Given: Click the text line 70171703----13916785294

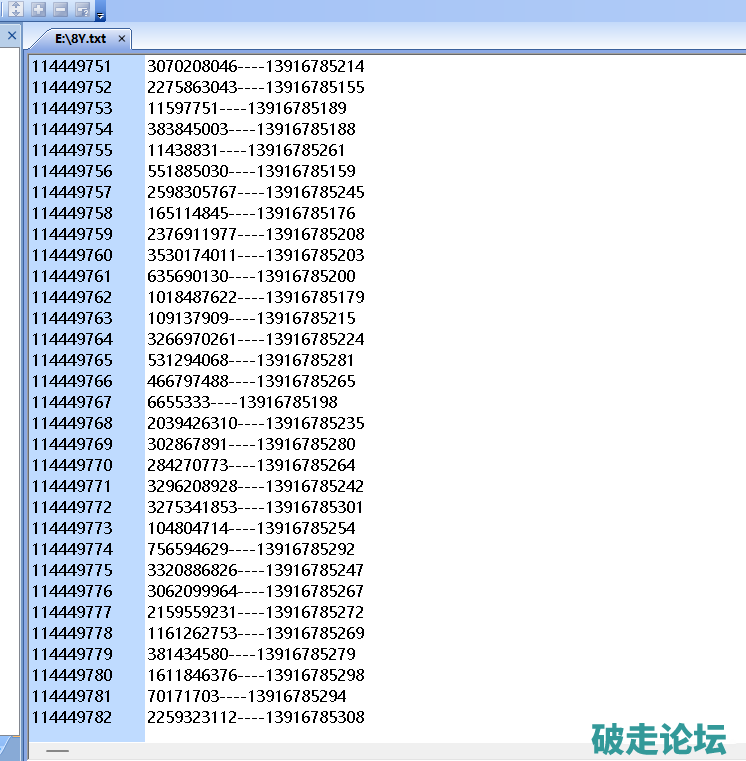Looking at the screenshot, I should (x=246, y=696).
